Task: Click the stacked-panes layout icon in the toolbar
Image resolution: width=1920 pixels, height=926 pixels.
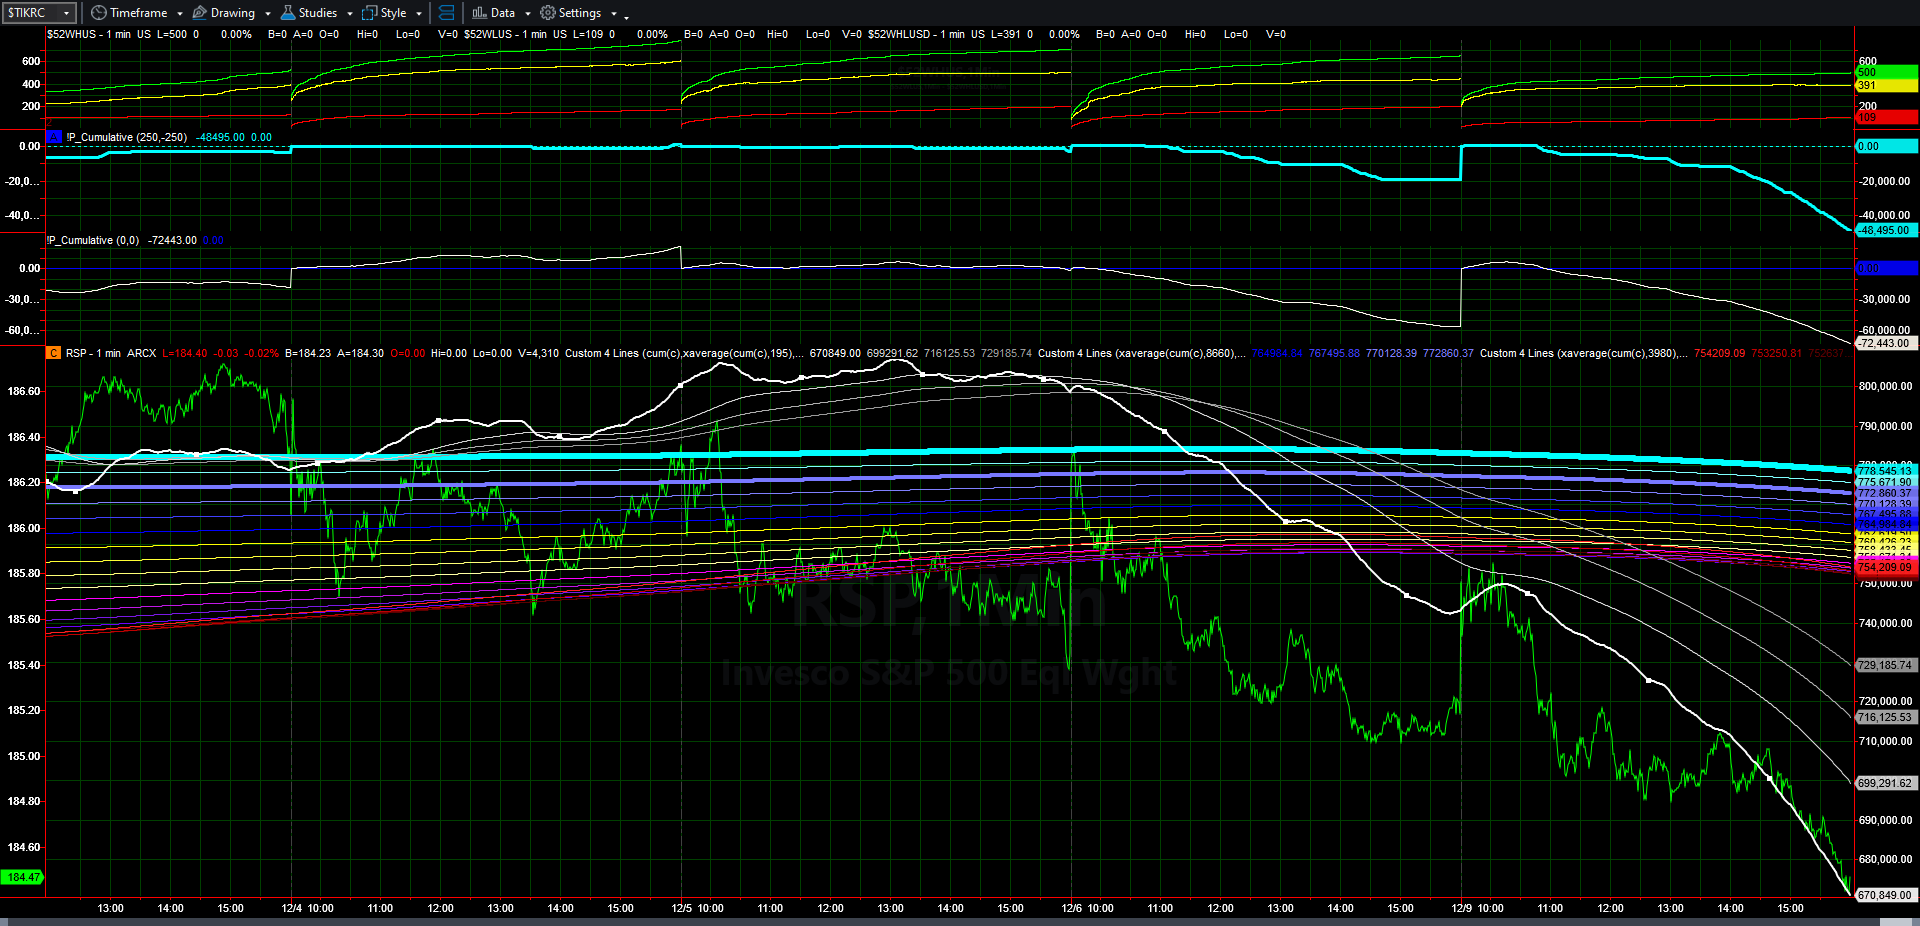Action: (x=446, y=13)
